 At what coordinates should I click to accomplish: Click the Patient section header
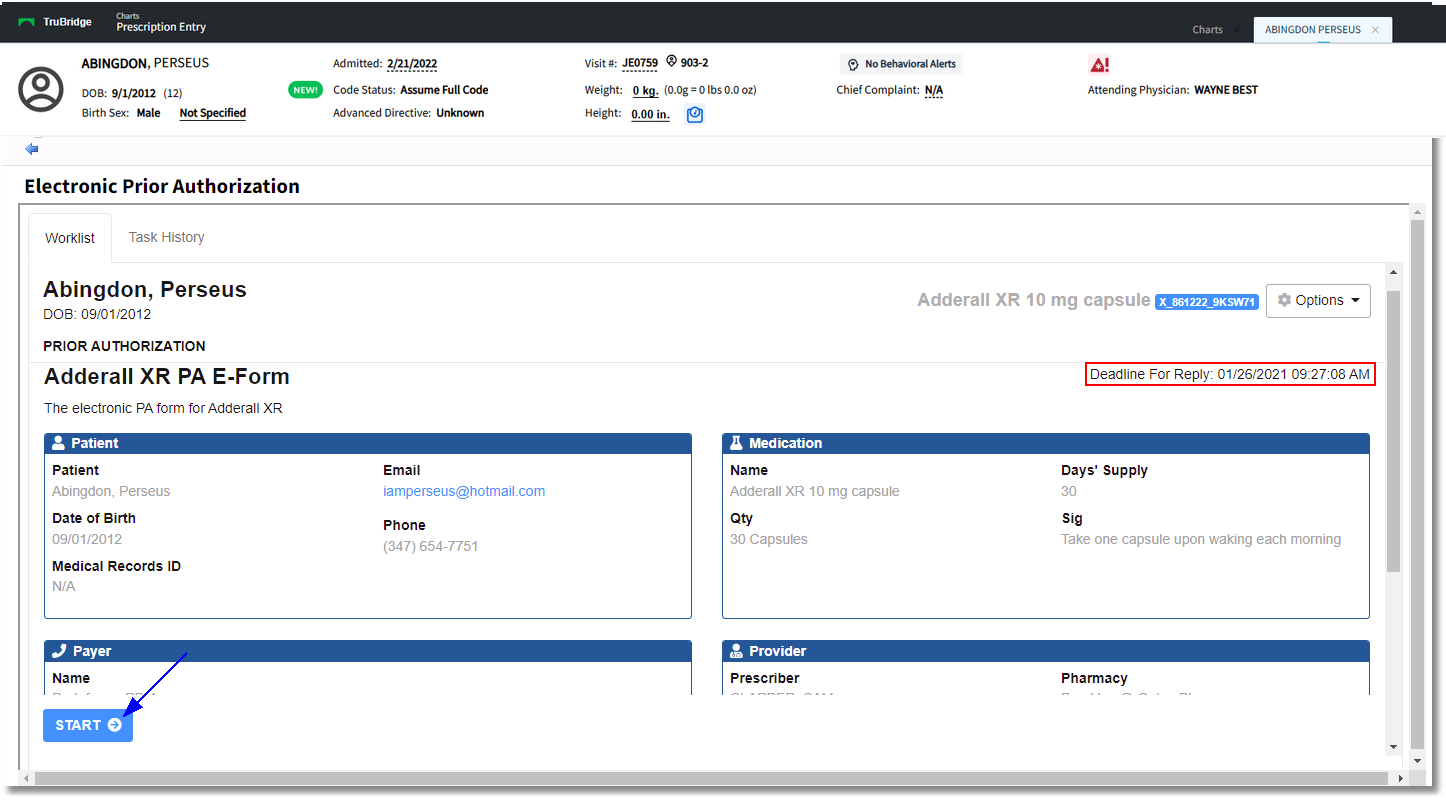(368, 443)
